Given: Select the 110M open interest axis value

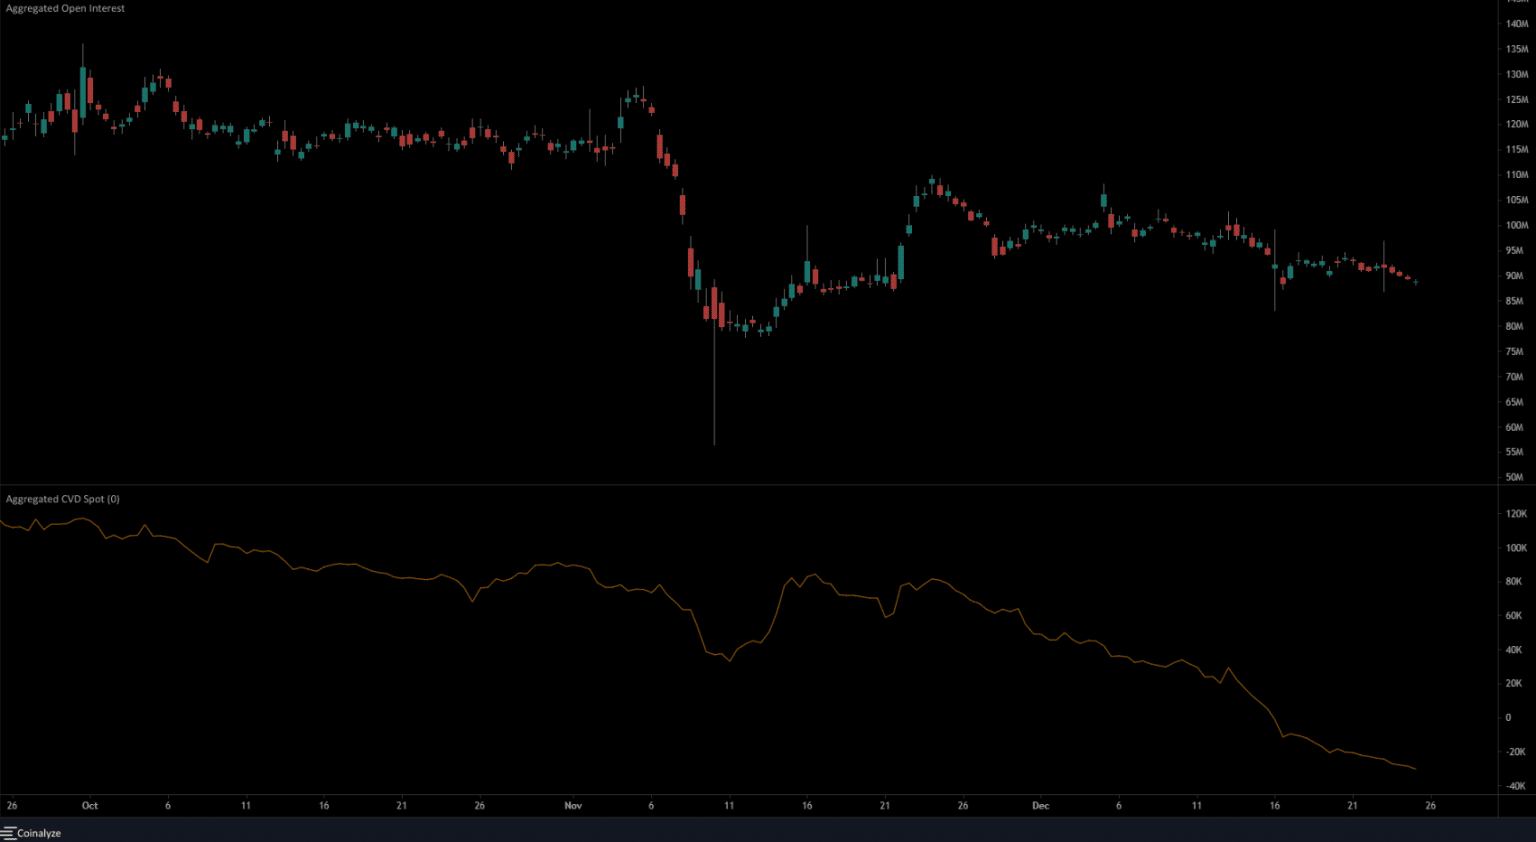Looking at the screenshot, I should click(1516, 175).
